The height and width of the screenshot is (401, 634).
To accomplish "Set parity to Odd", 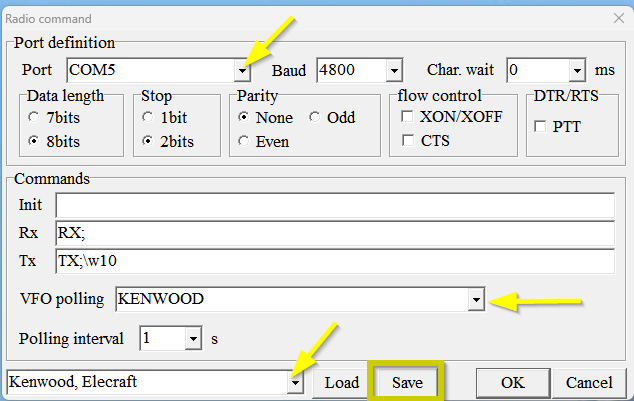I will pyautogui.click(x=315, y=117).
